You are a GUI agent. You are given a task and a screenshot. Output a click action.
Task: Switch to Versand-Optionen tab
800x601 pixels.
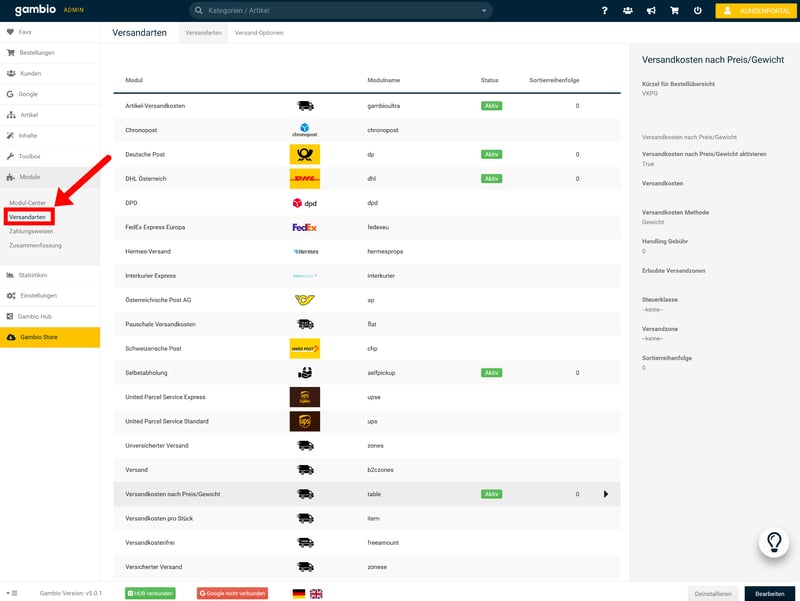[258, 33]
